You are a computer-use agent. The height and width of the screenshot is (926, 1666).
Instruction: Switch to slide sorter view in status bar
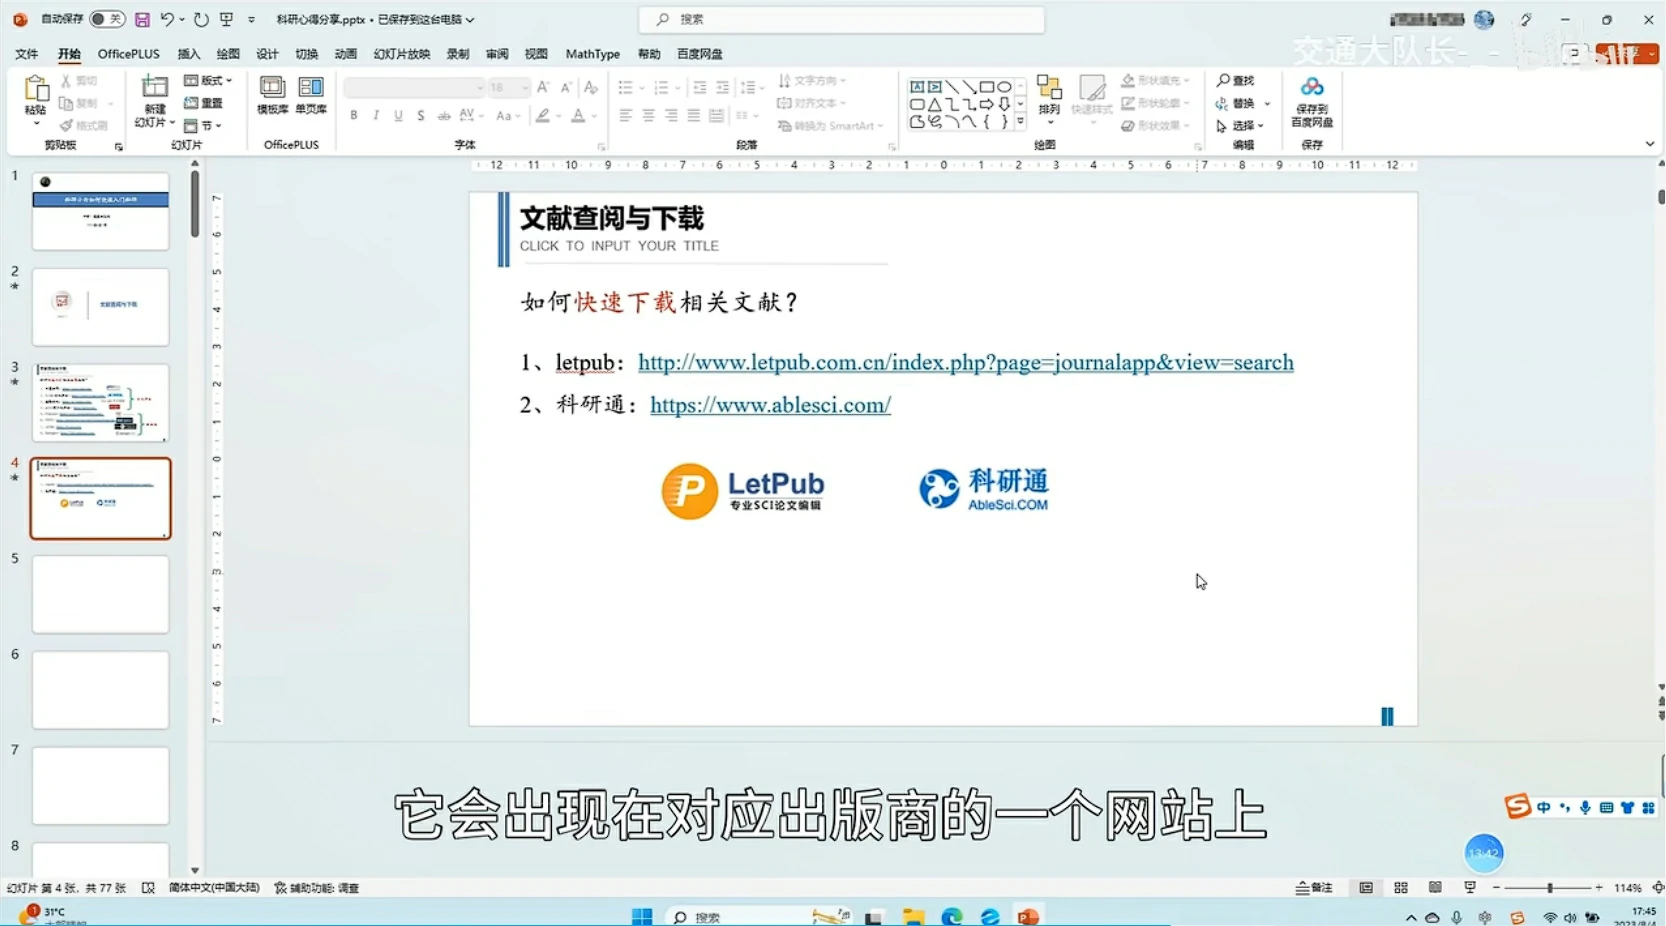[1401, 888]
